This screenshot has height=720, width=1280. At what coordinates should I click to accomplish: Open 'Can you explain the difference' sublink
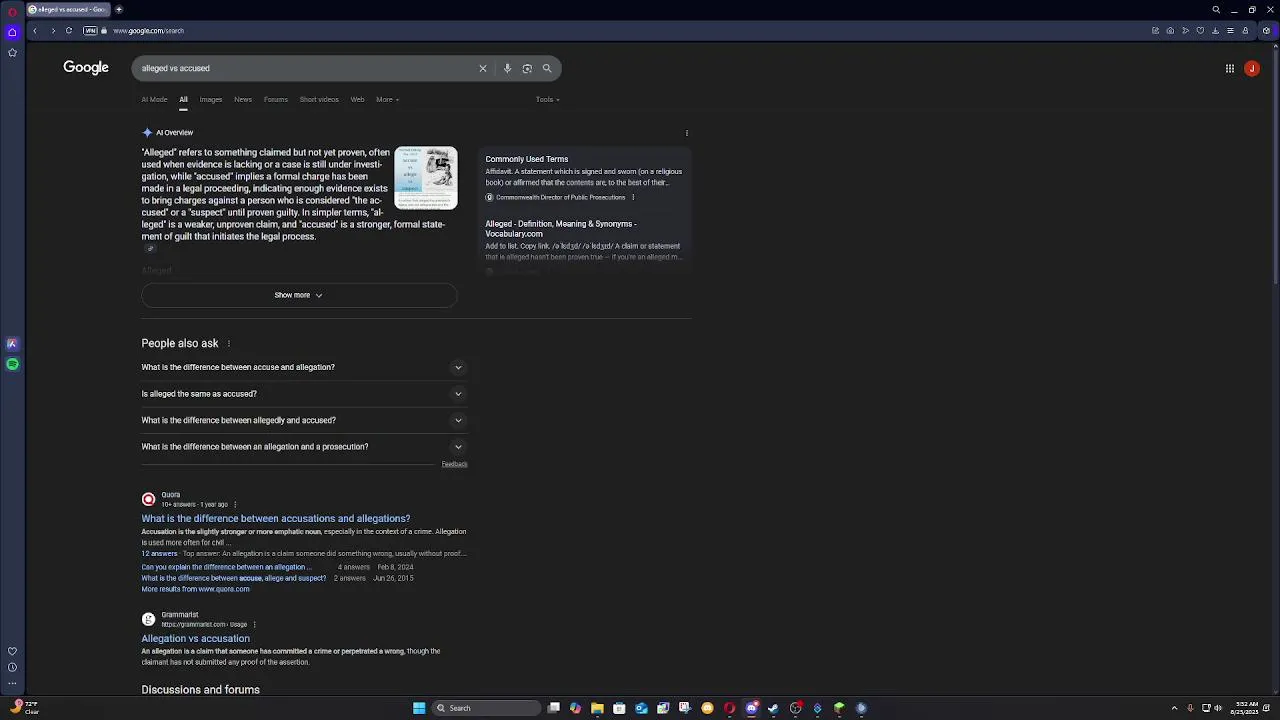point(227,567)
